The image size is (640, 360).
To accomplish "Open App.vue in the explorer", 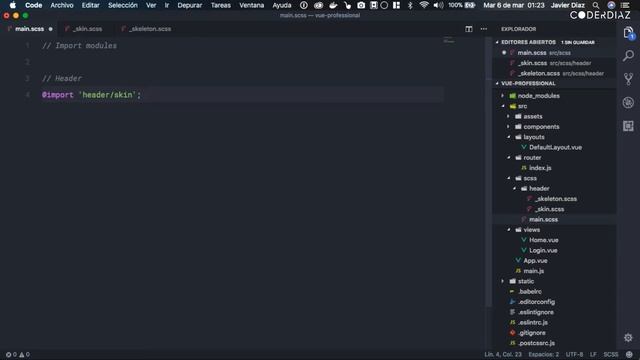I will click(535, 261).
